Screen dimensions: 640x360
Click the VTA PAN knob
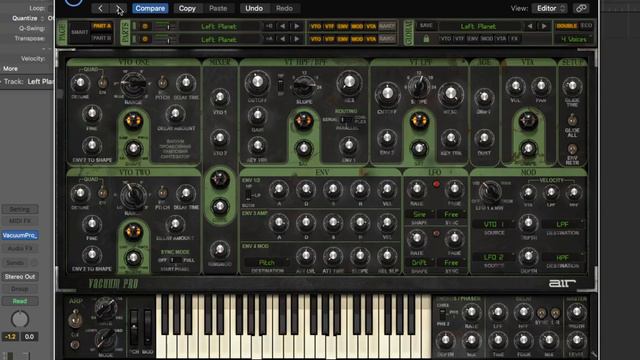click(541, 86)
